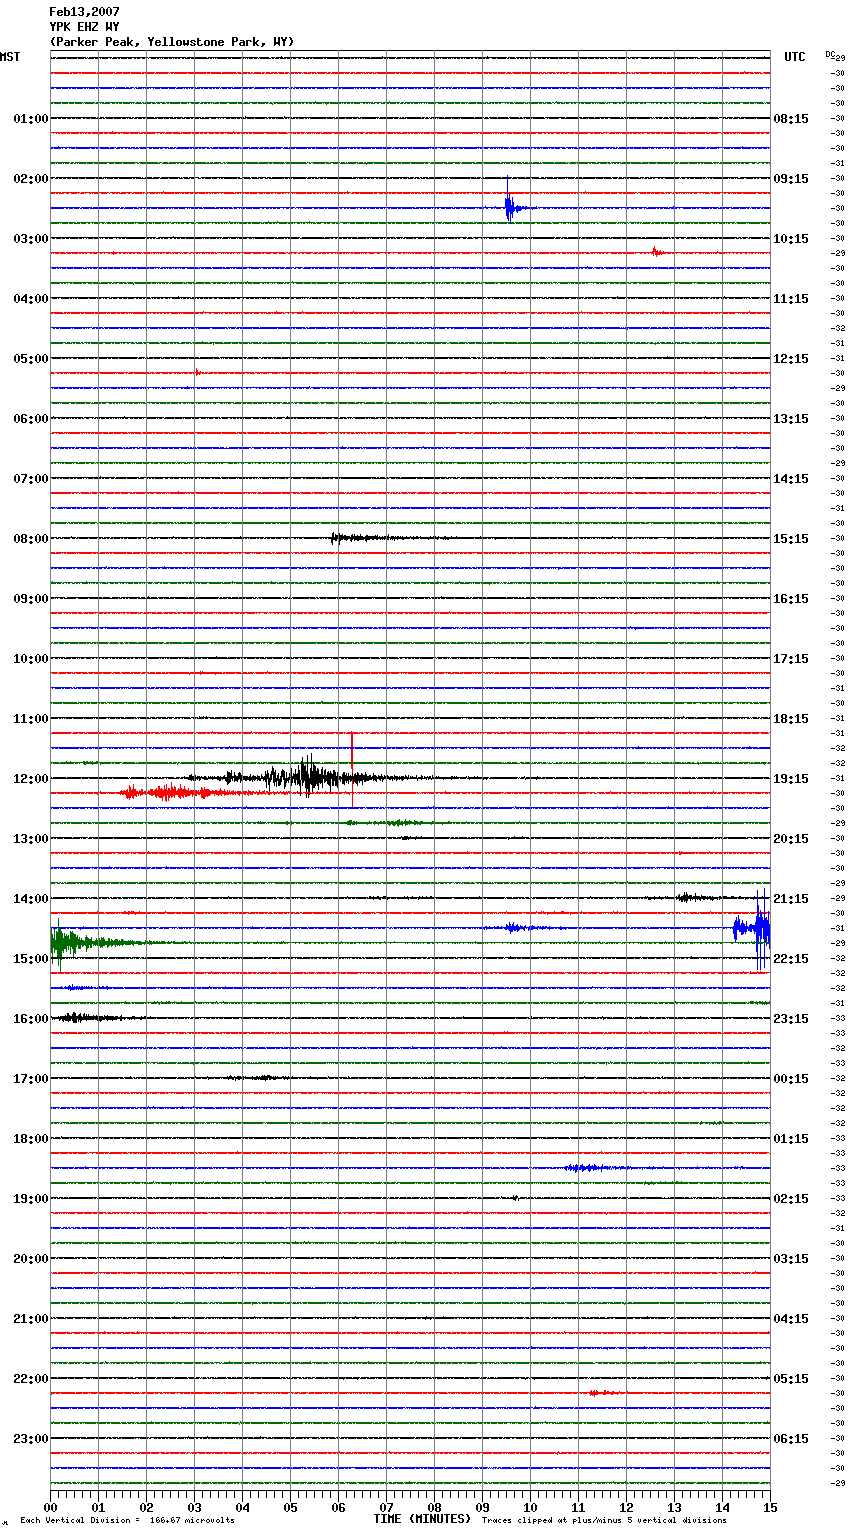The height and width of the screenshot is (1534, 850).
Task: Click the UTC time label 23:15
Action: point(791,1019)
